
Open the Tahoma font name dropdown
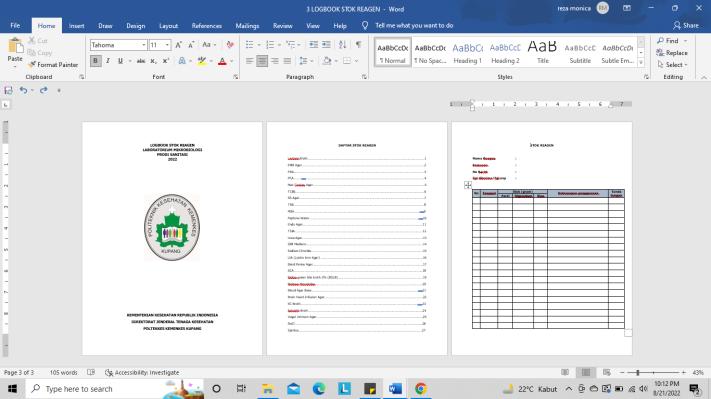tap(119, 45)
